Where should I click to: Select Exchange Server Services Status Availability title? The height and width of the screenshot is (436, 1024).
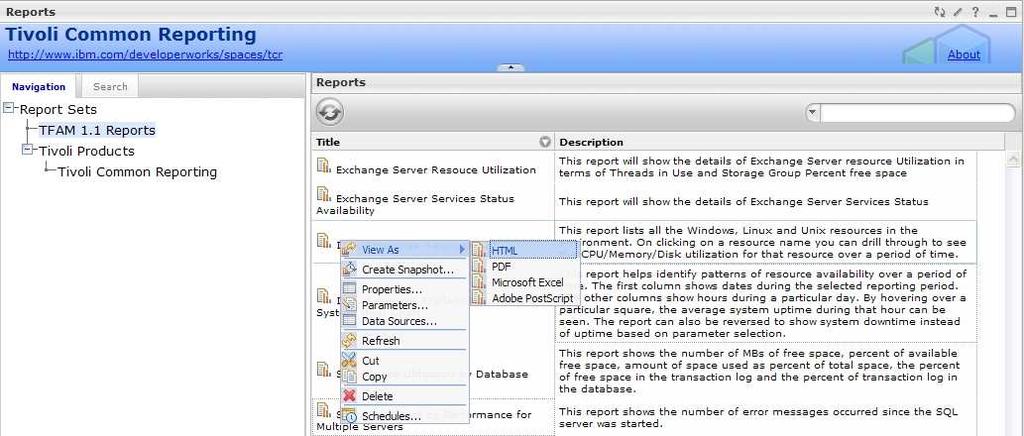415,204
